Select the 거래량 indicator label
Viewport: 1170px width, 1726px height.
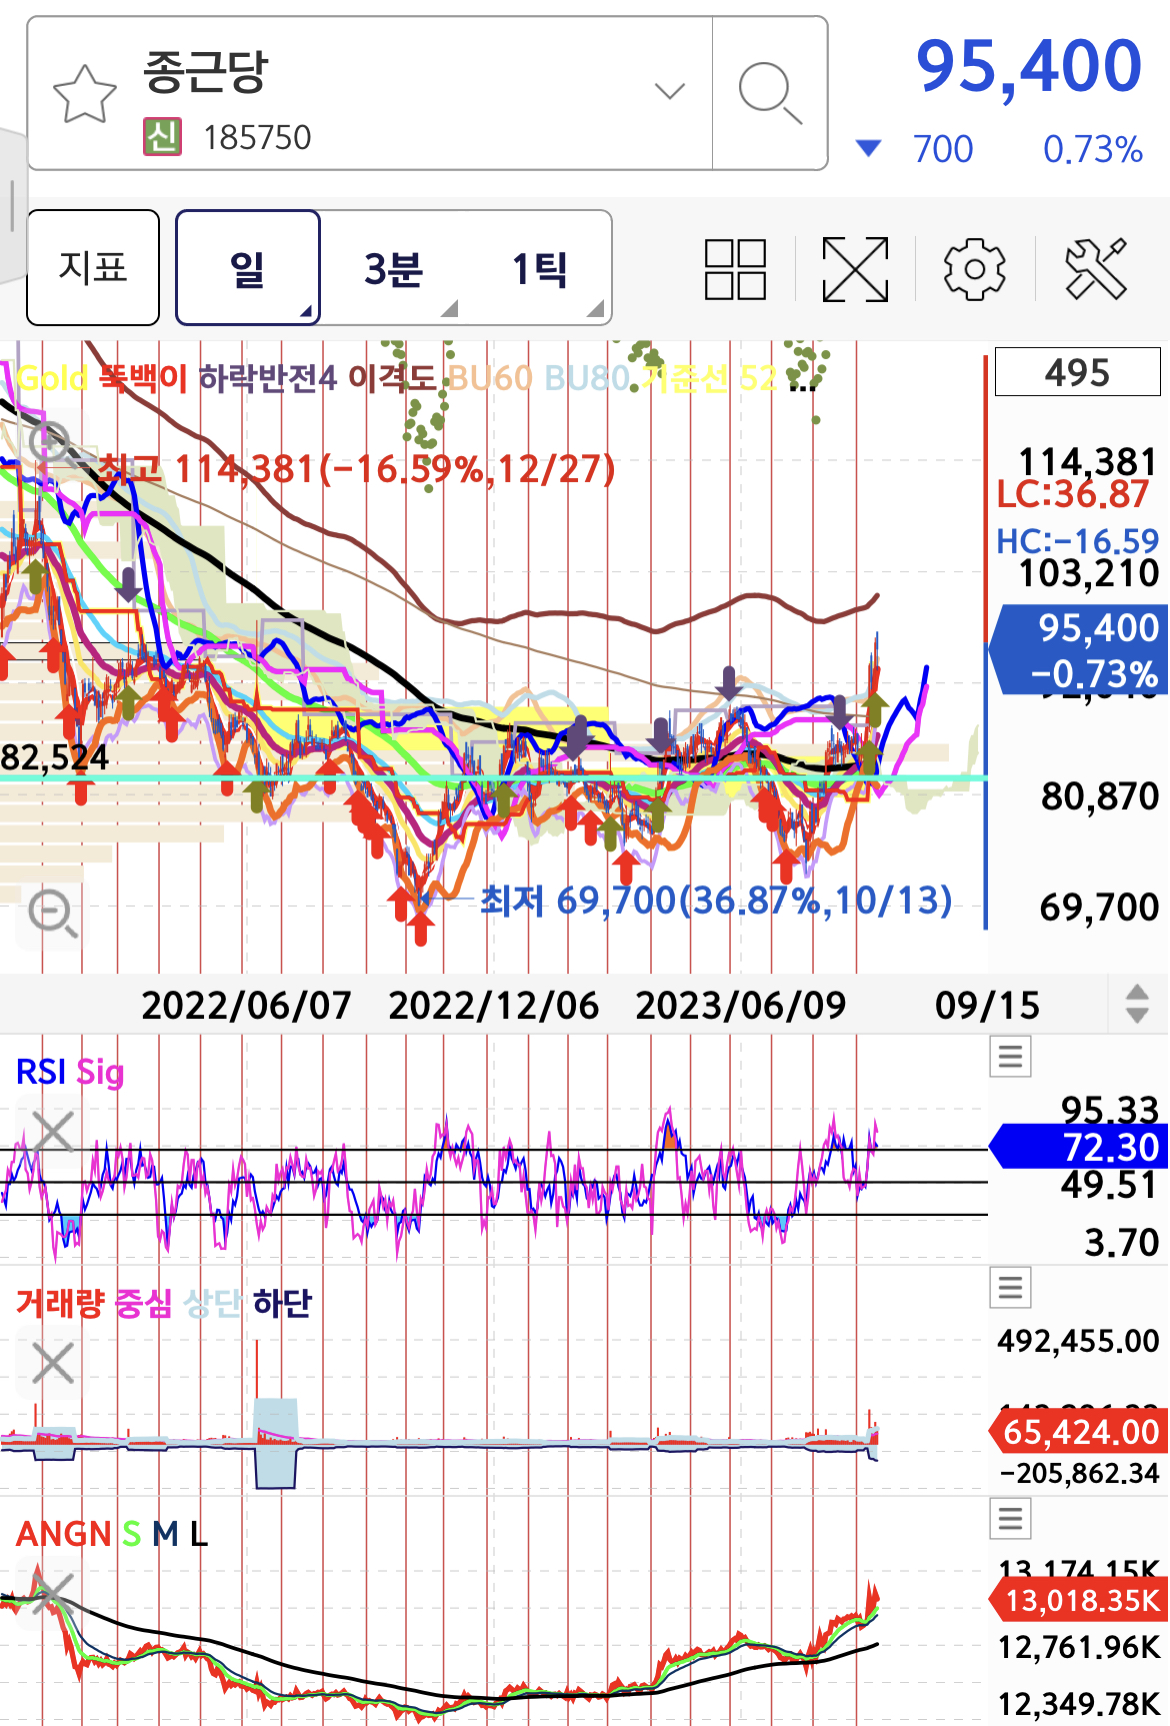click(60, 1303)
